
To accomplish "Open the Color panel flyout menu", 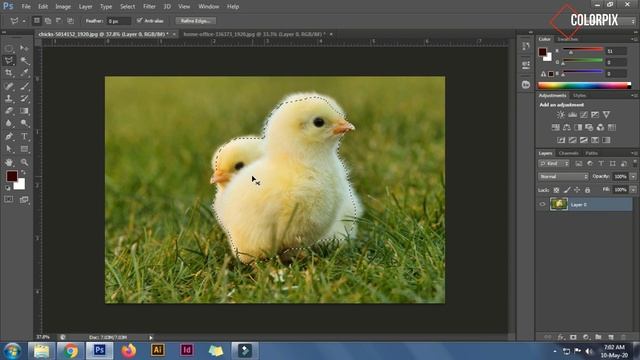I will [634, 39].
